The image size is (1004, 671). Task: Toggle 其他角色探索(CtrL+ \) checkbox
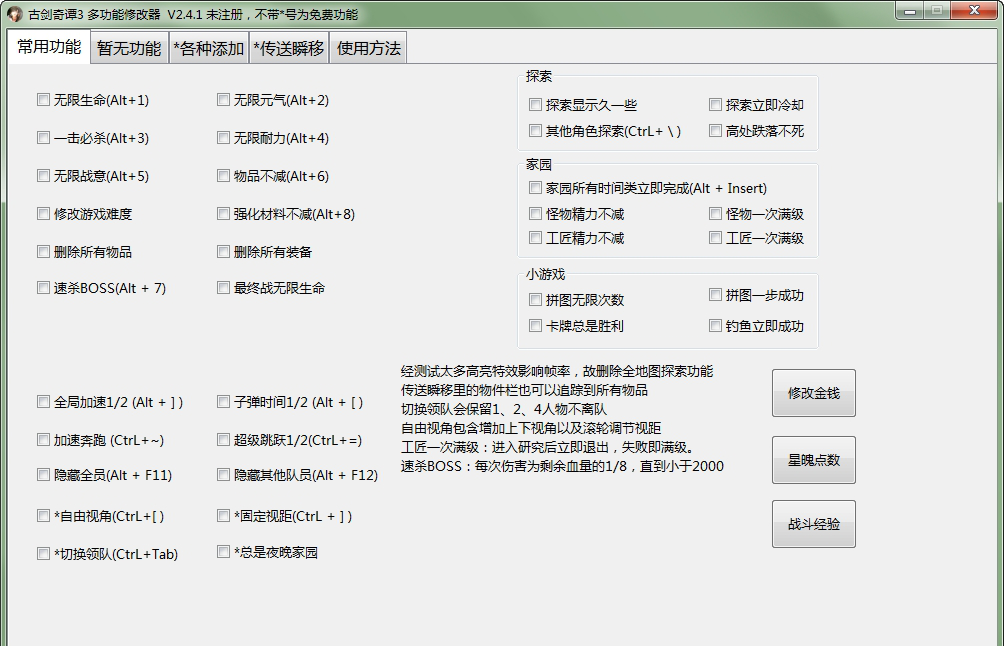tap(536, 131)
